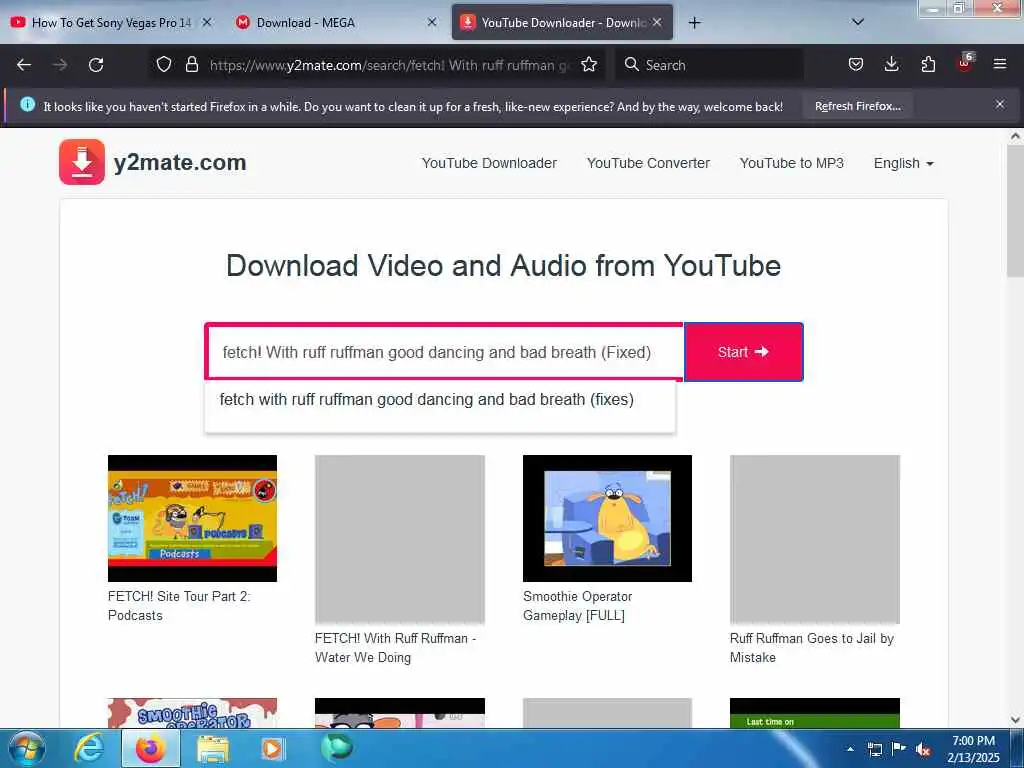This screenshot has width=1024, height=768.
Task: Open YouTube Converter nav link
Action: tap(648, 163)
